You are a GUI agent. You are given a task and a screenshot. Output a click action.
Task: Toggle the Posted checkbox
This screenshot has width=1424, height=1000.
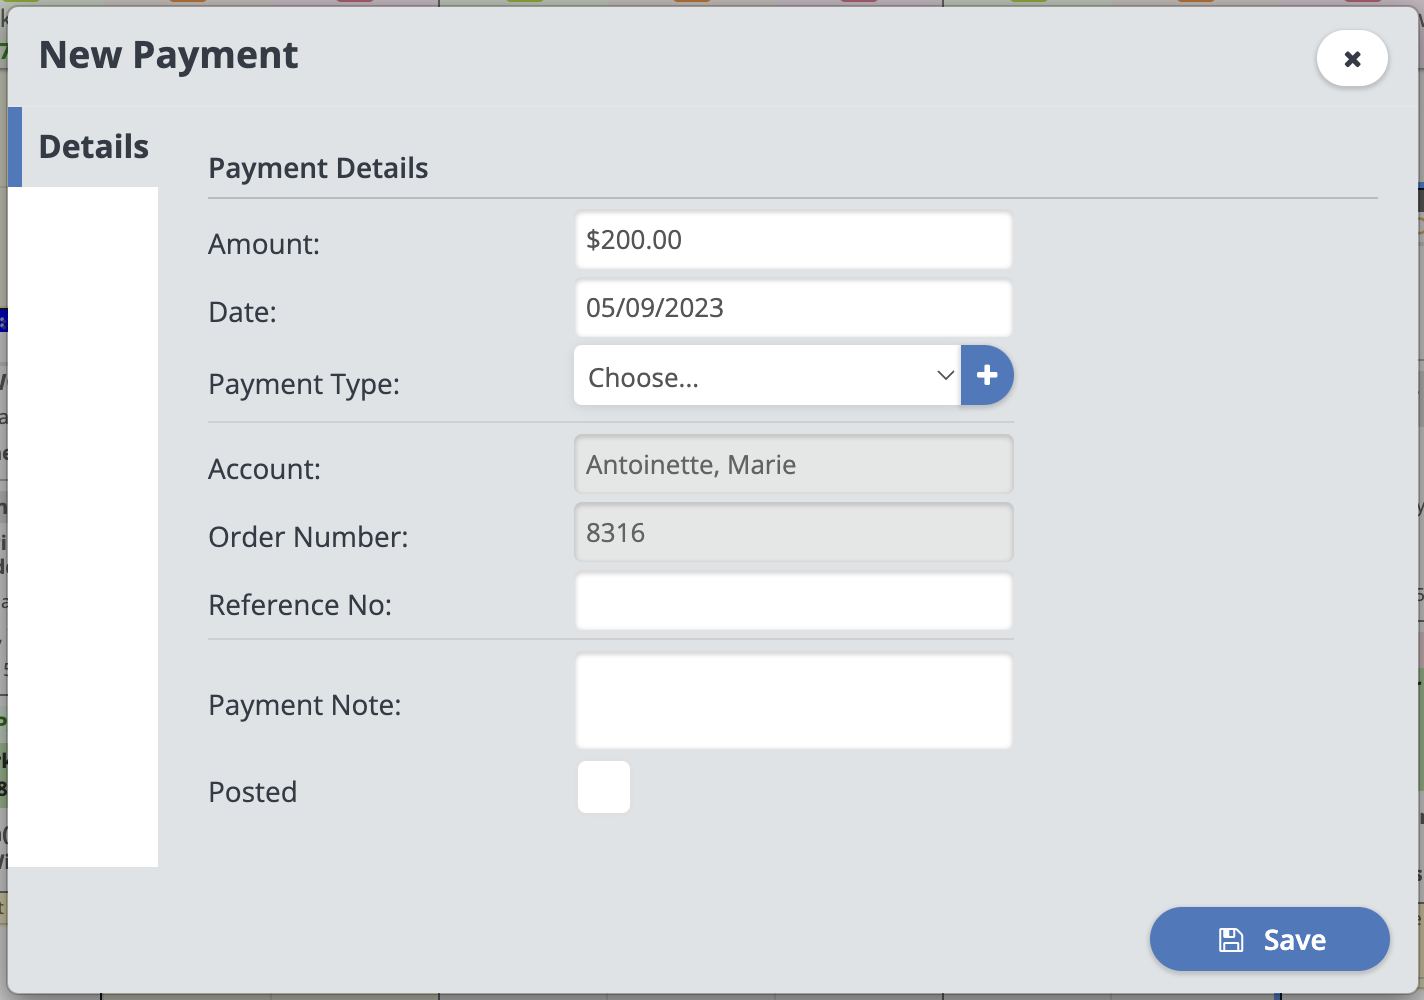pyautogui.click(x=604, y=787)
